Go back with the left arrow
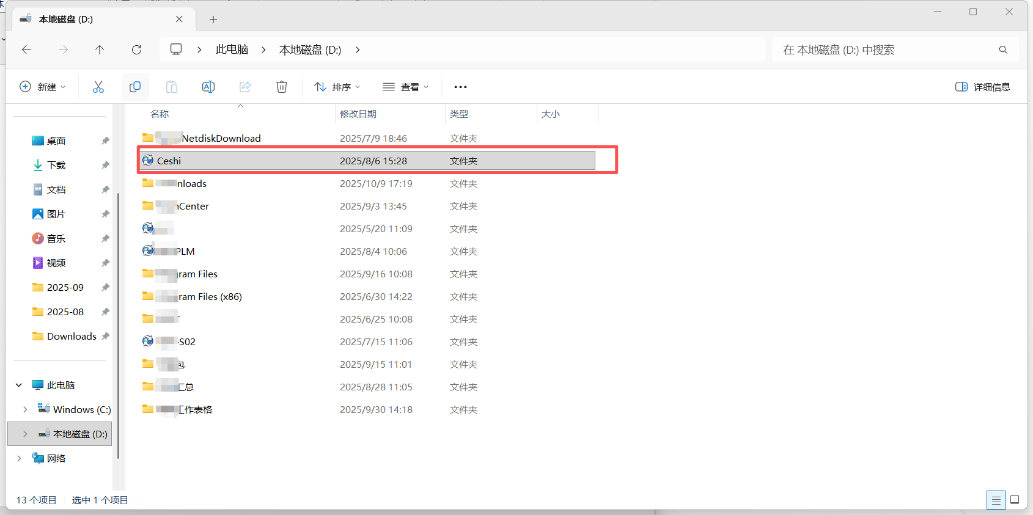Viewport: 1033px width, 515px height. coord(26,49)
